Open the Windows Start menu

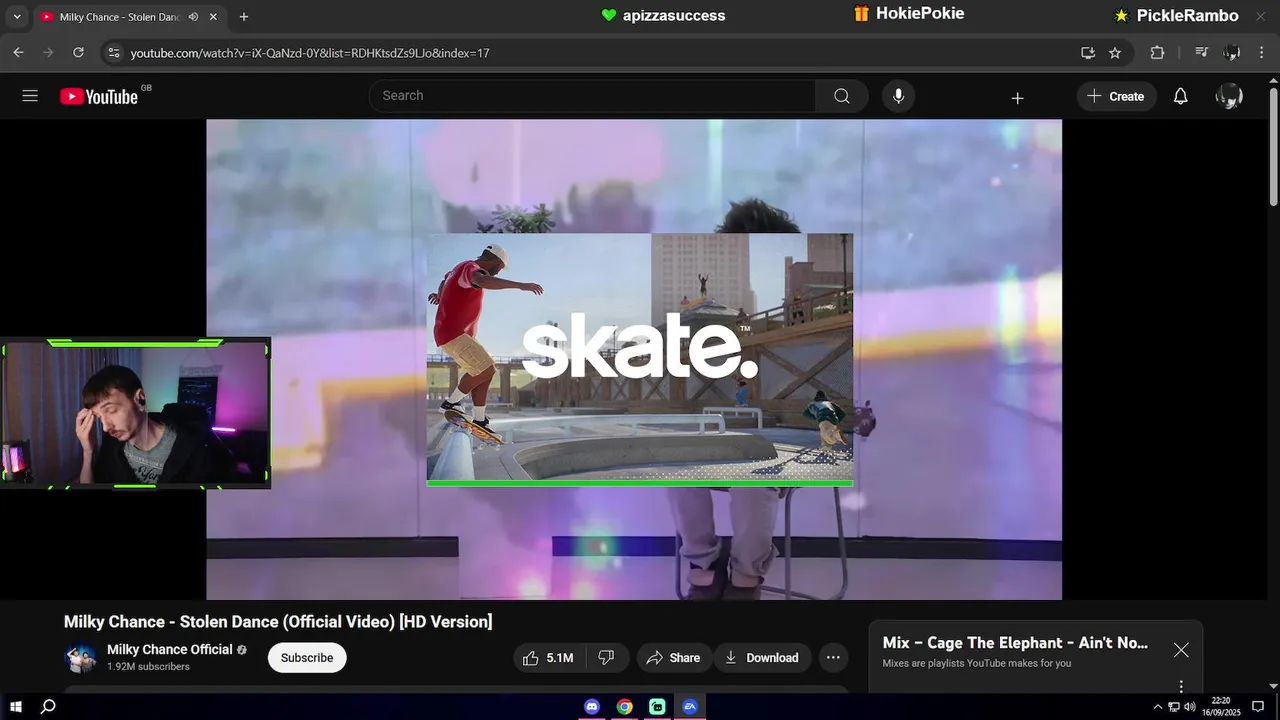[16, 707]
